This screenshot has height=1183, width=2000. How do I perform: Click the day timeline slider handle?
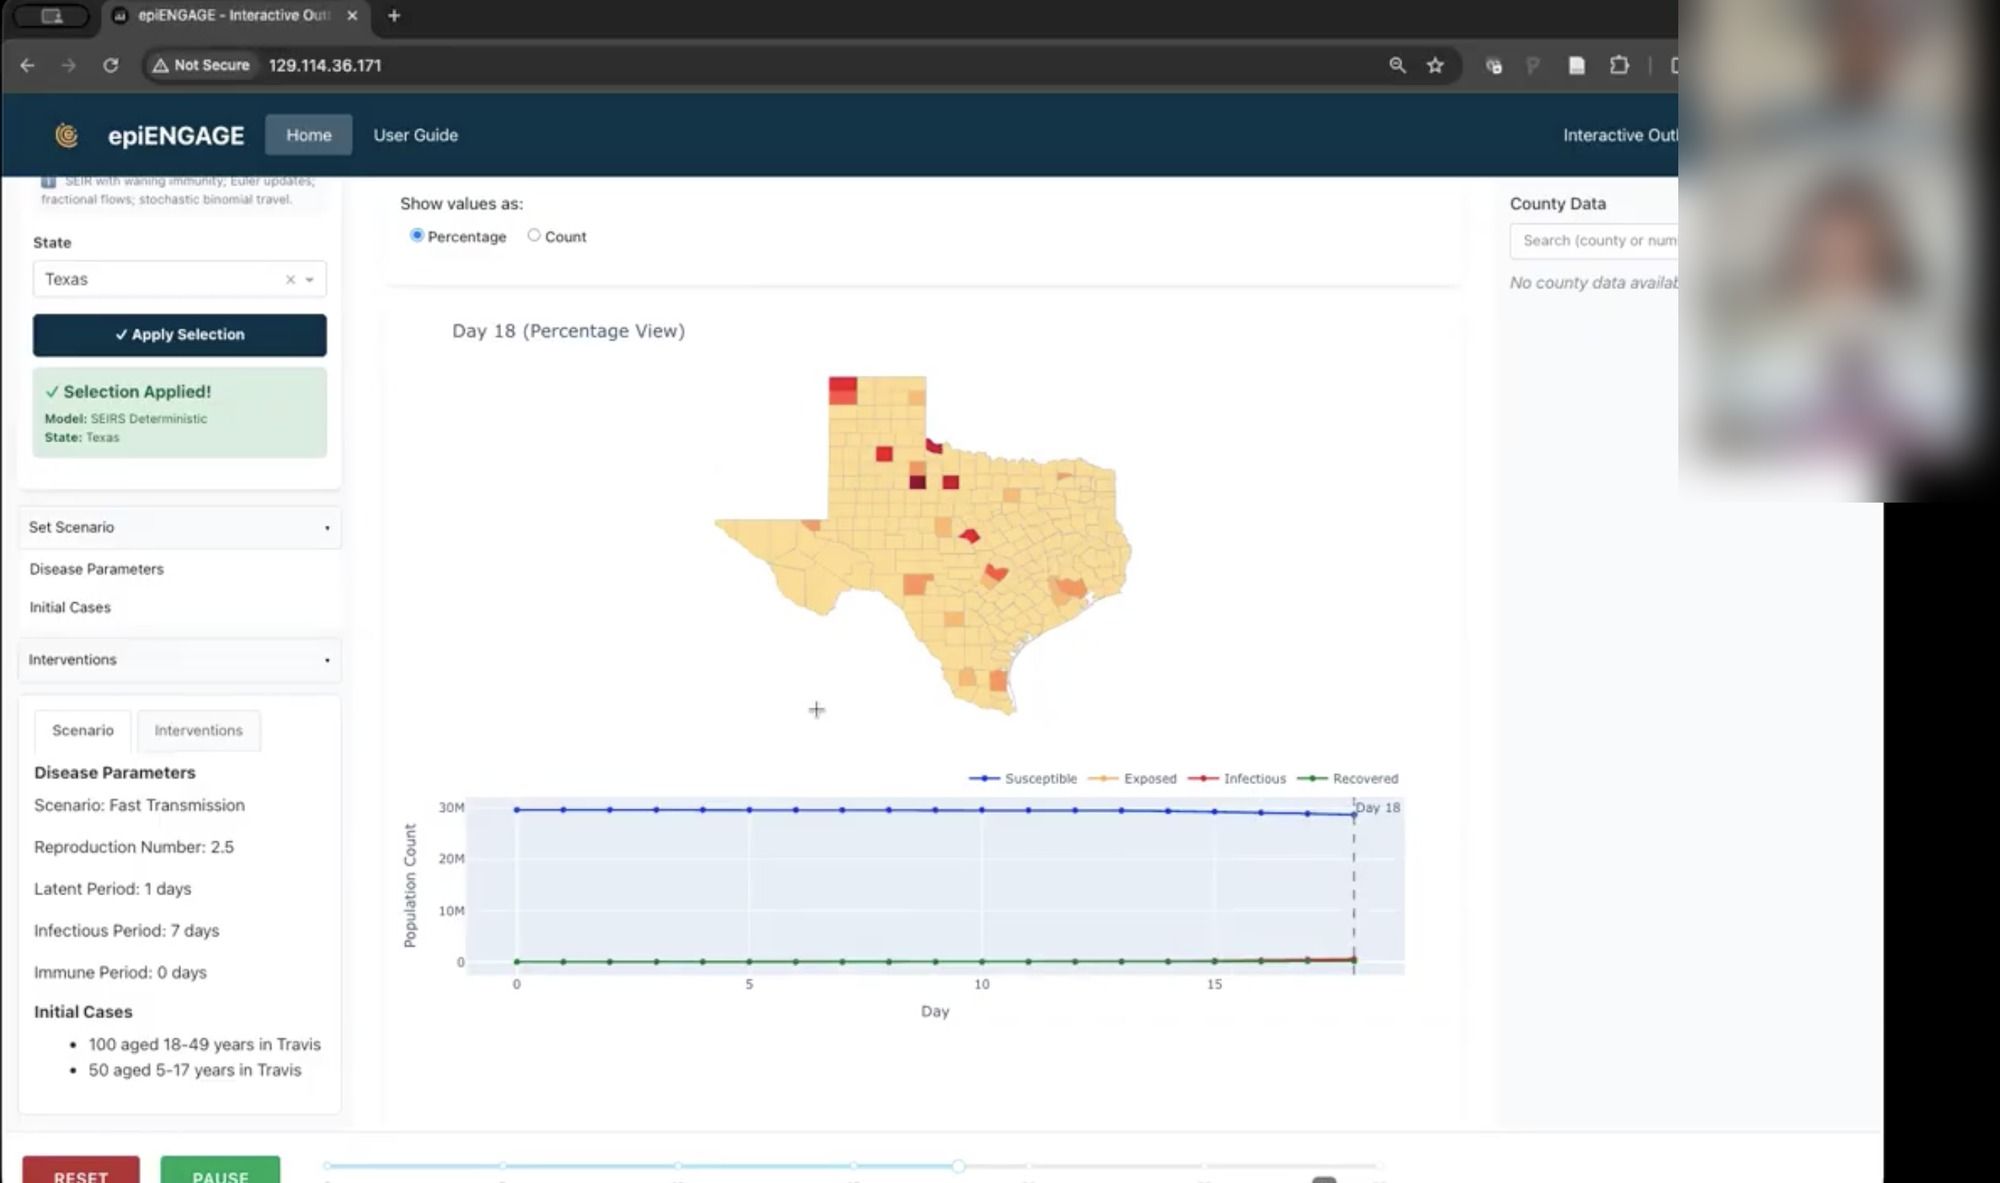coord(958,1166)
